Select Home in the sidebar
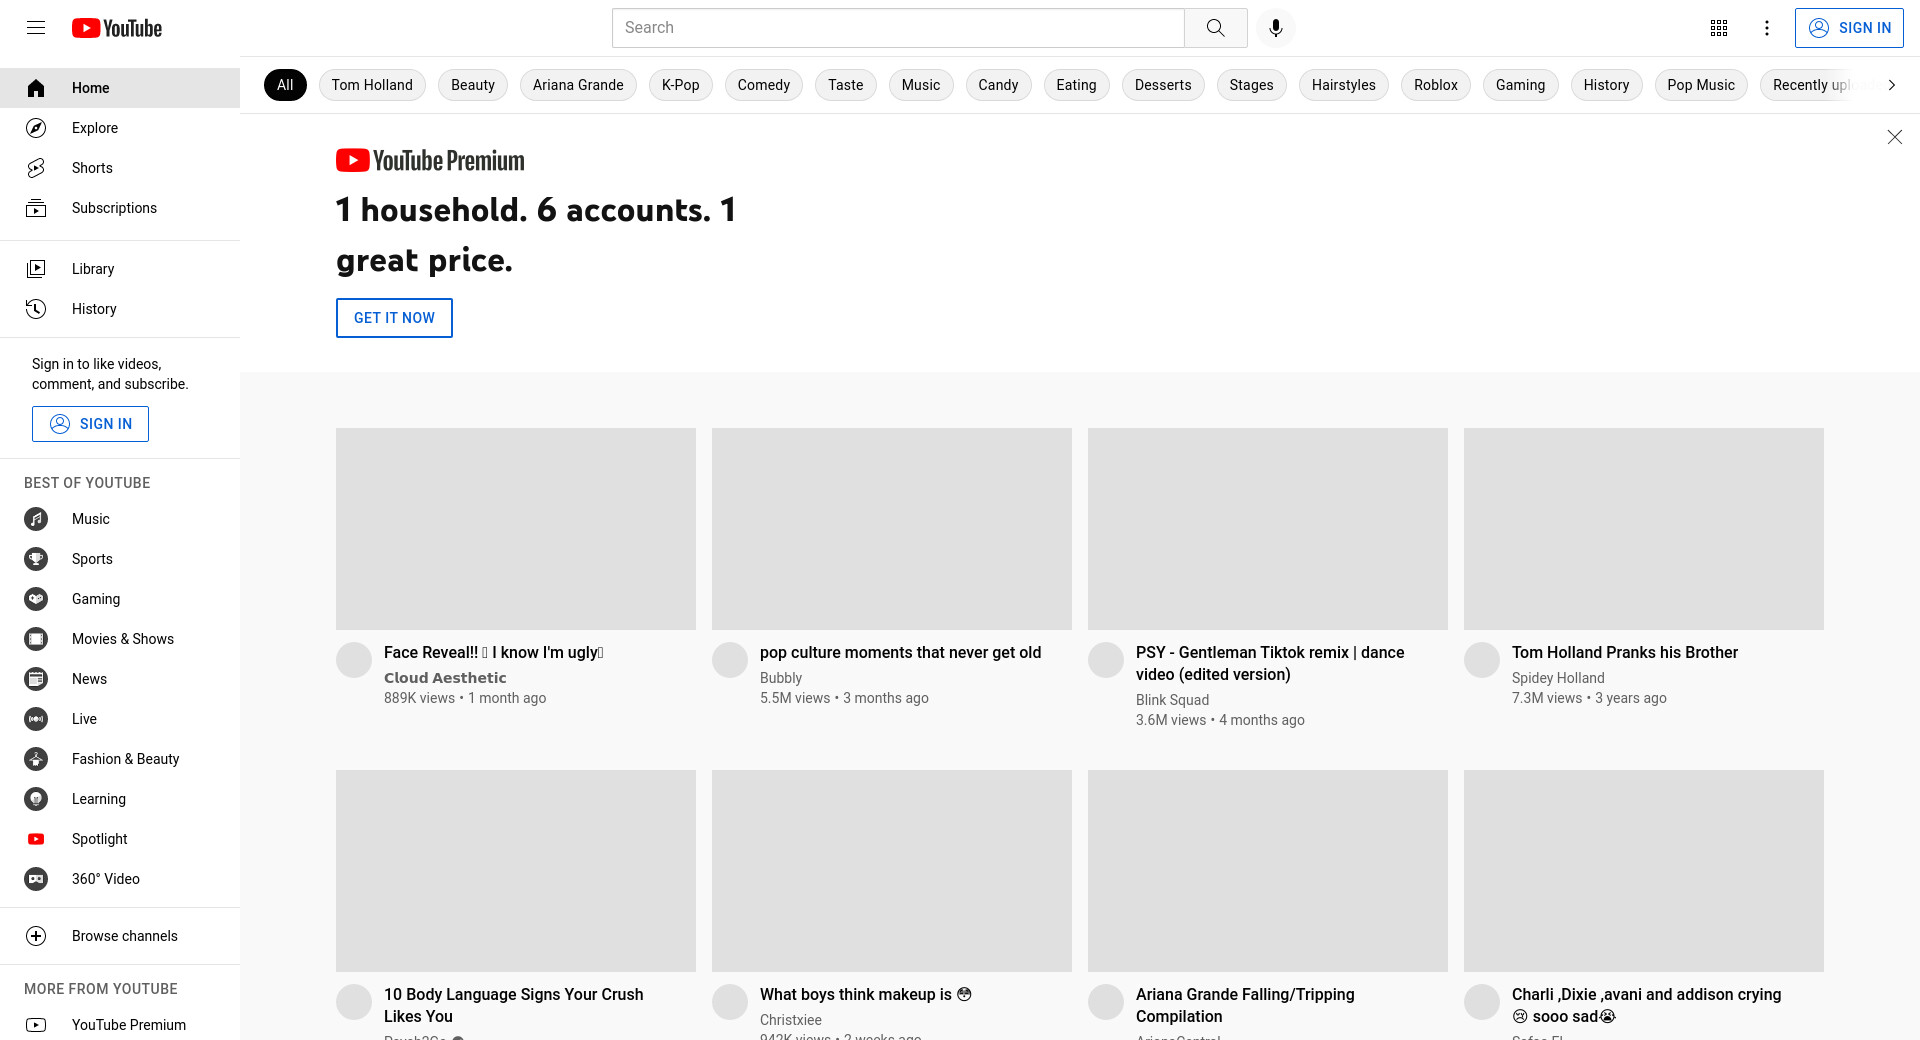The image size is (1920, 1040). point(120,88)
